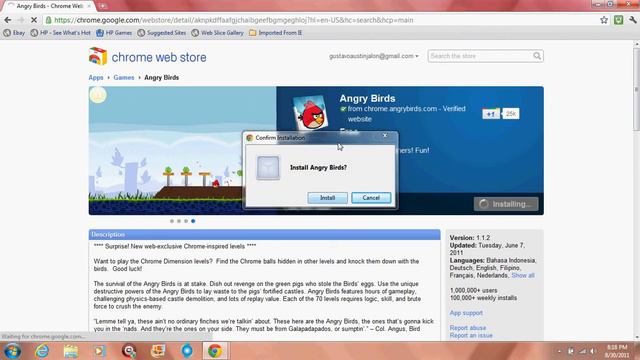The image size is (640, 360).
Task: Click the Angry Birds app icon
Action: click(x=311, y=113)
